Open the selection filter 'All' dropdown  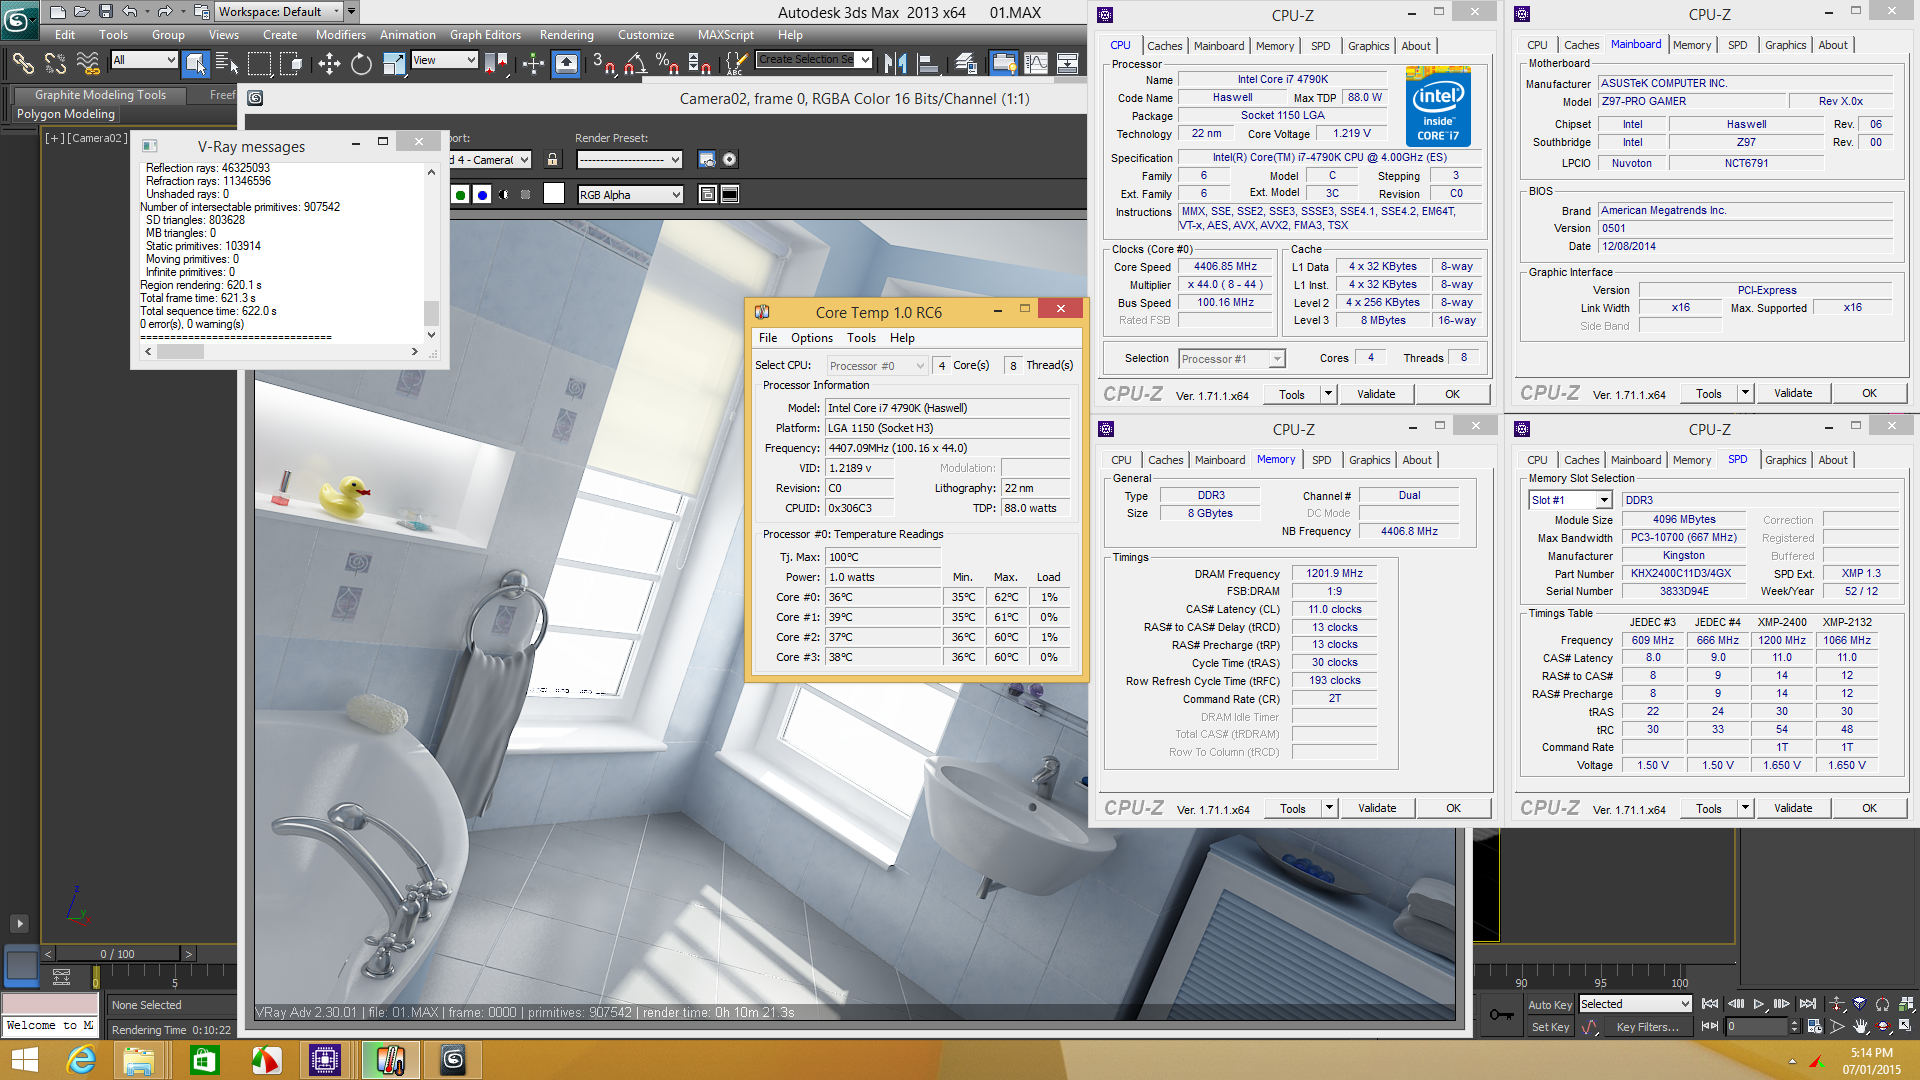pos(144,60)
